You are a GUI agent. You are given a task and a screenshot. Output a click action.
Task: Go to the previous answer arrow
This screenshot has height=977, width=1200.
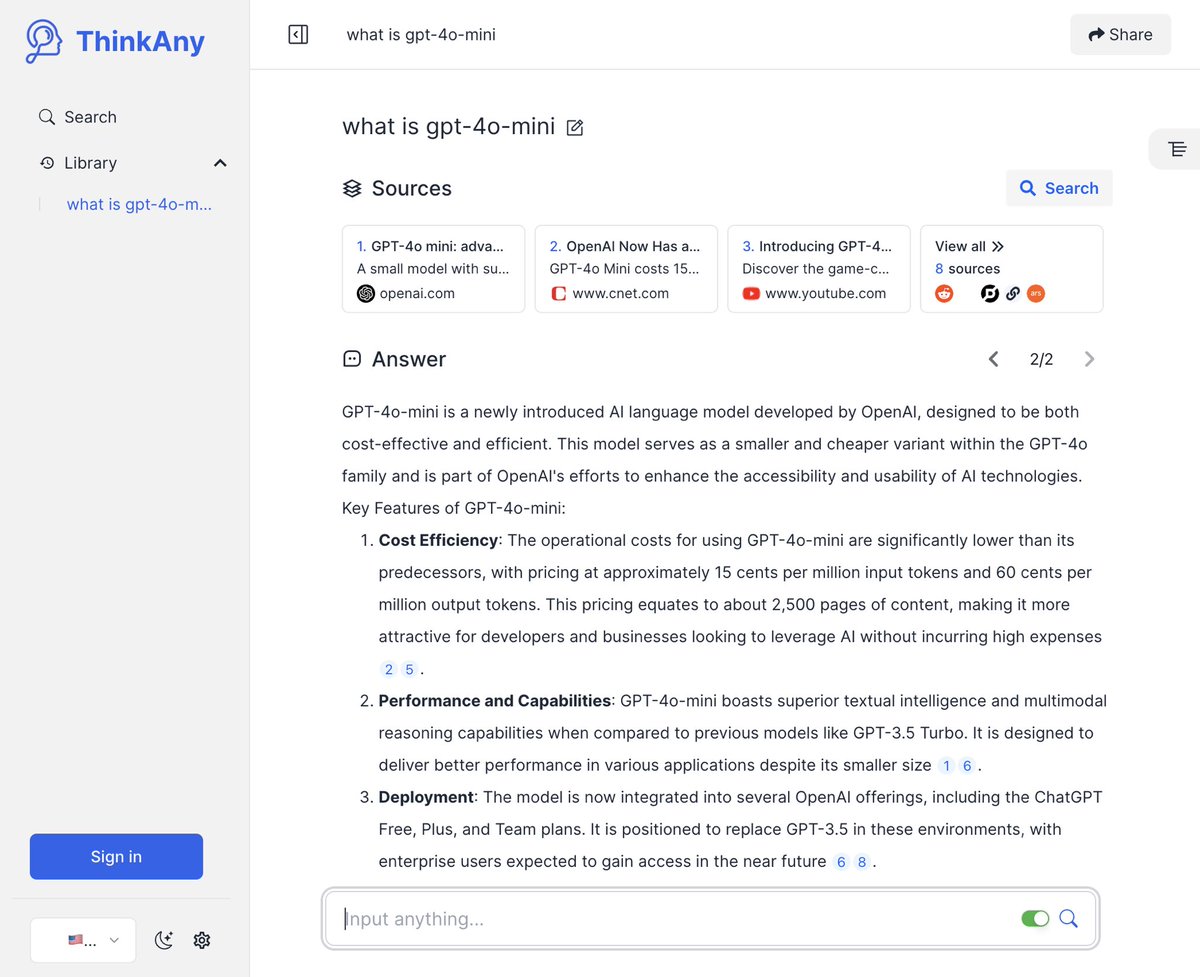point(993,359)
